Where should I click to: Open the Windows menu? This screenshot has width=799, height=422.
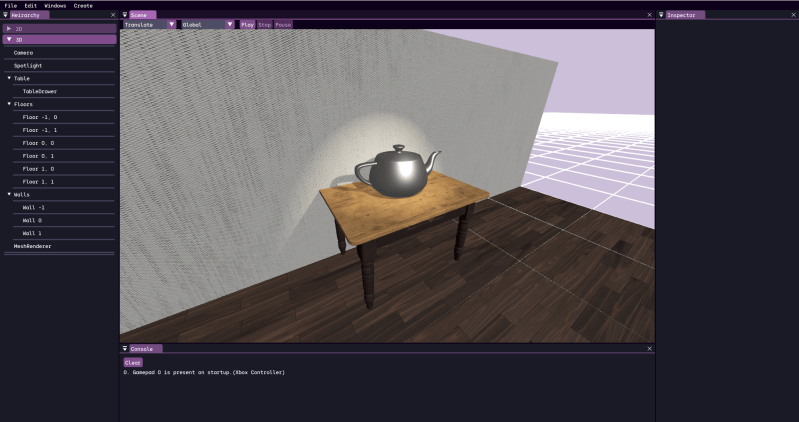55,6
